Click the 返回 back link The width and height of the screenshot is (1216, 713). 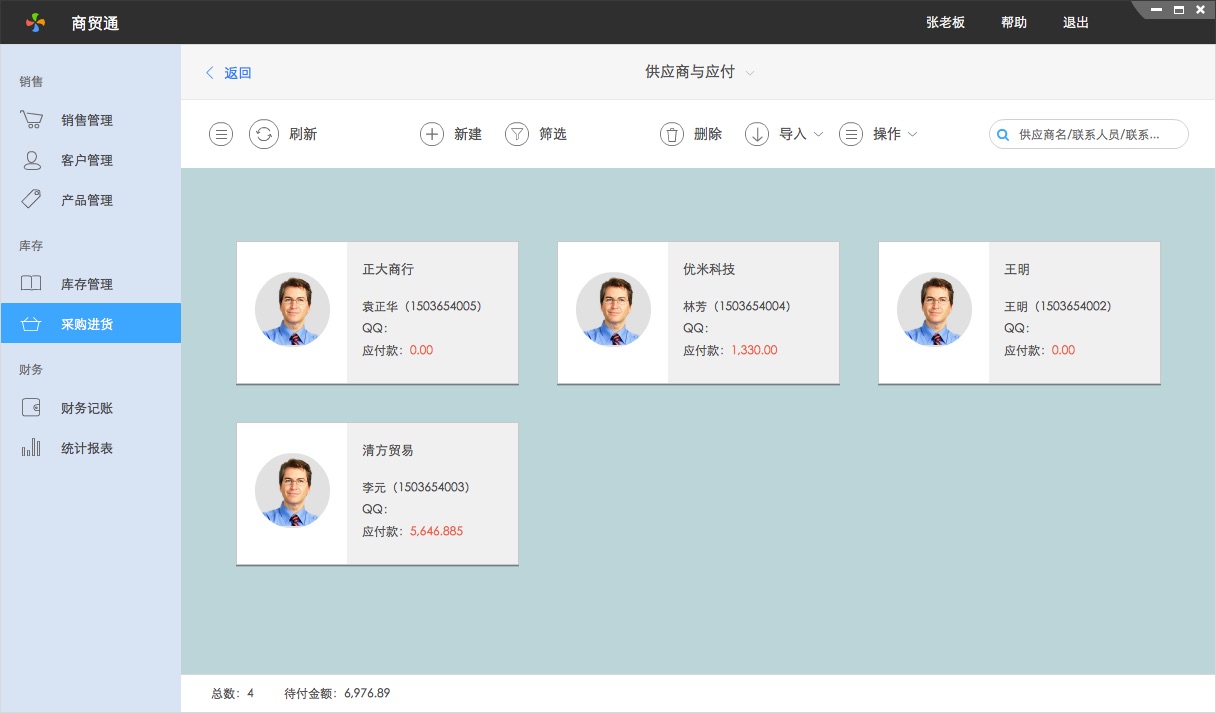[x=229, y=73]
